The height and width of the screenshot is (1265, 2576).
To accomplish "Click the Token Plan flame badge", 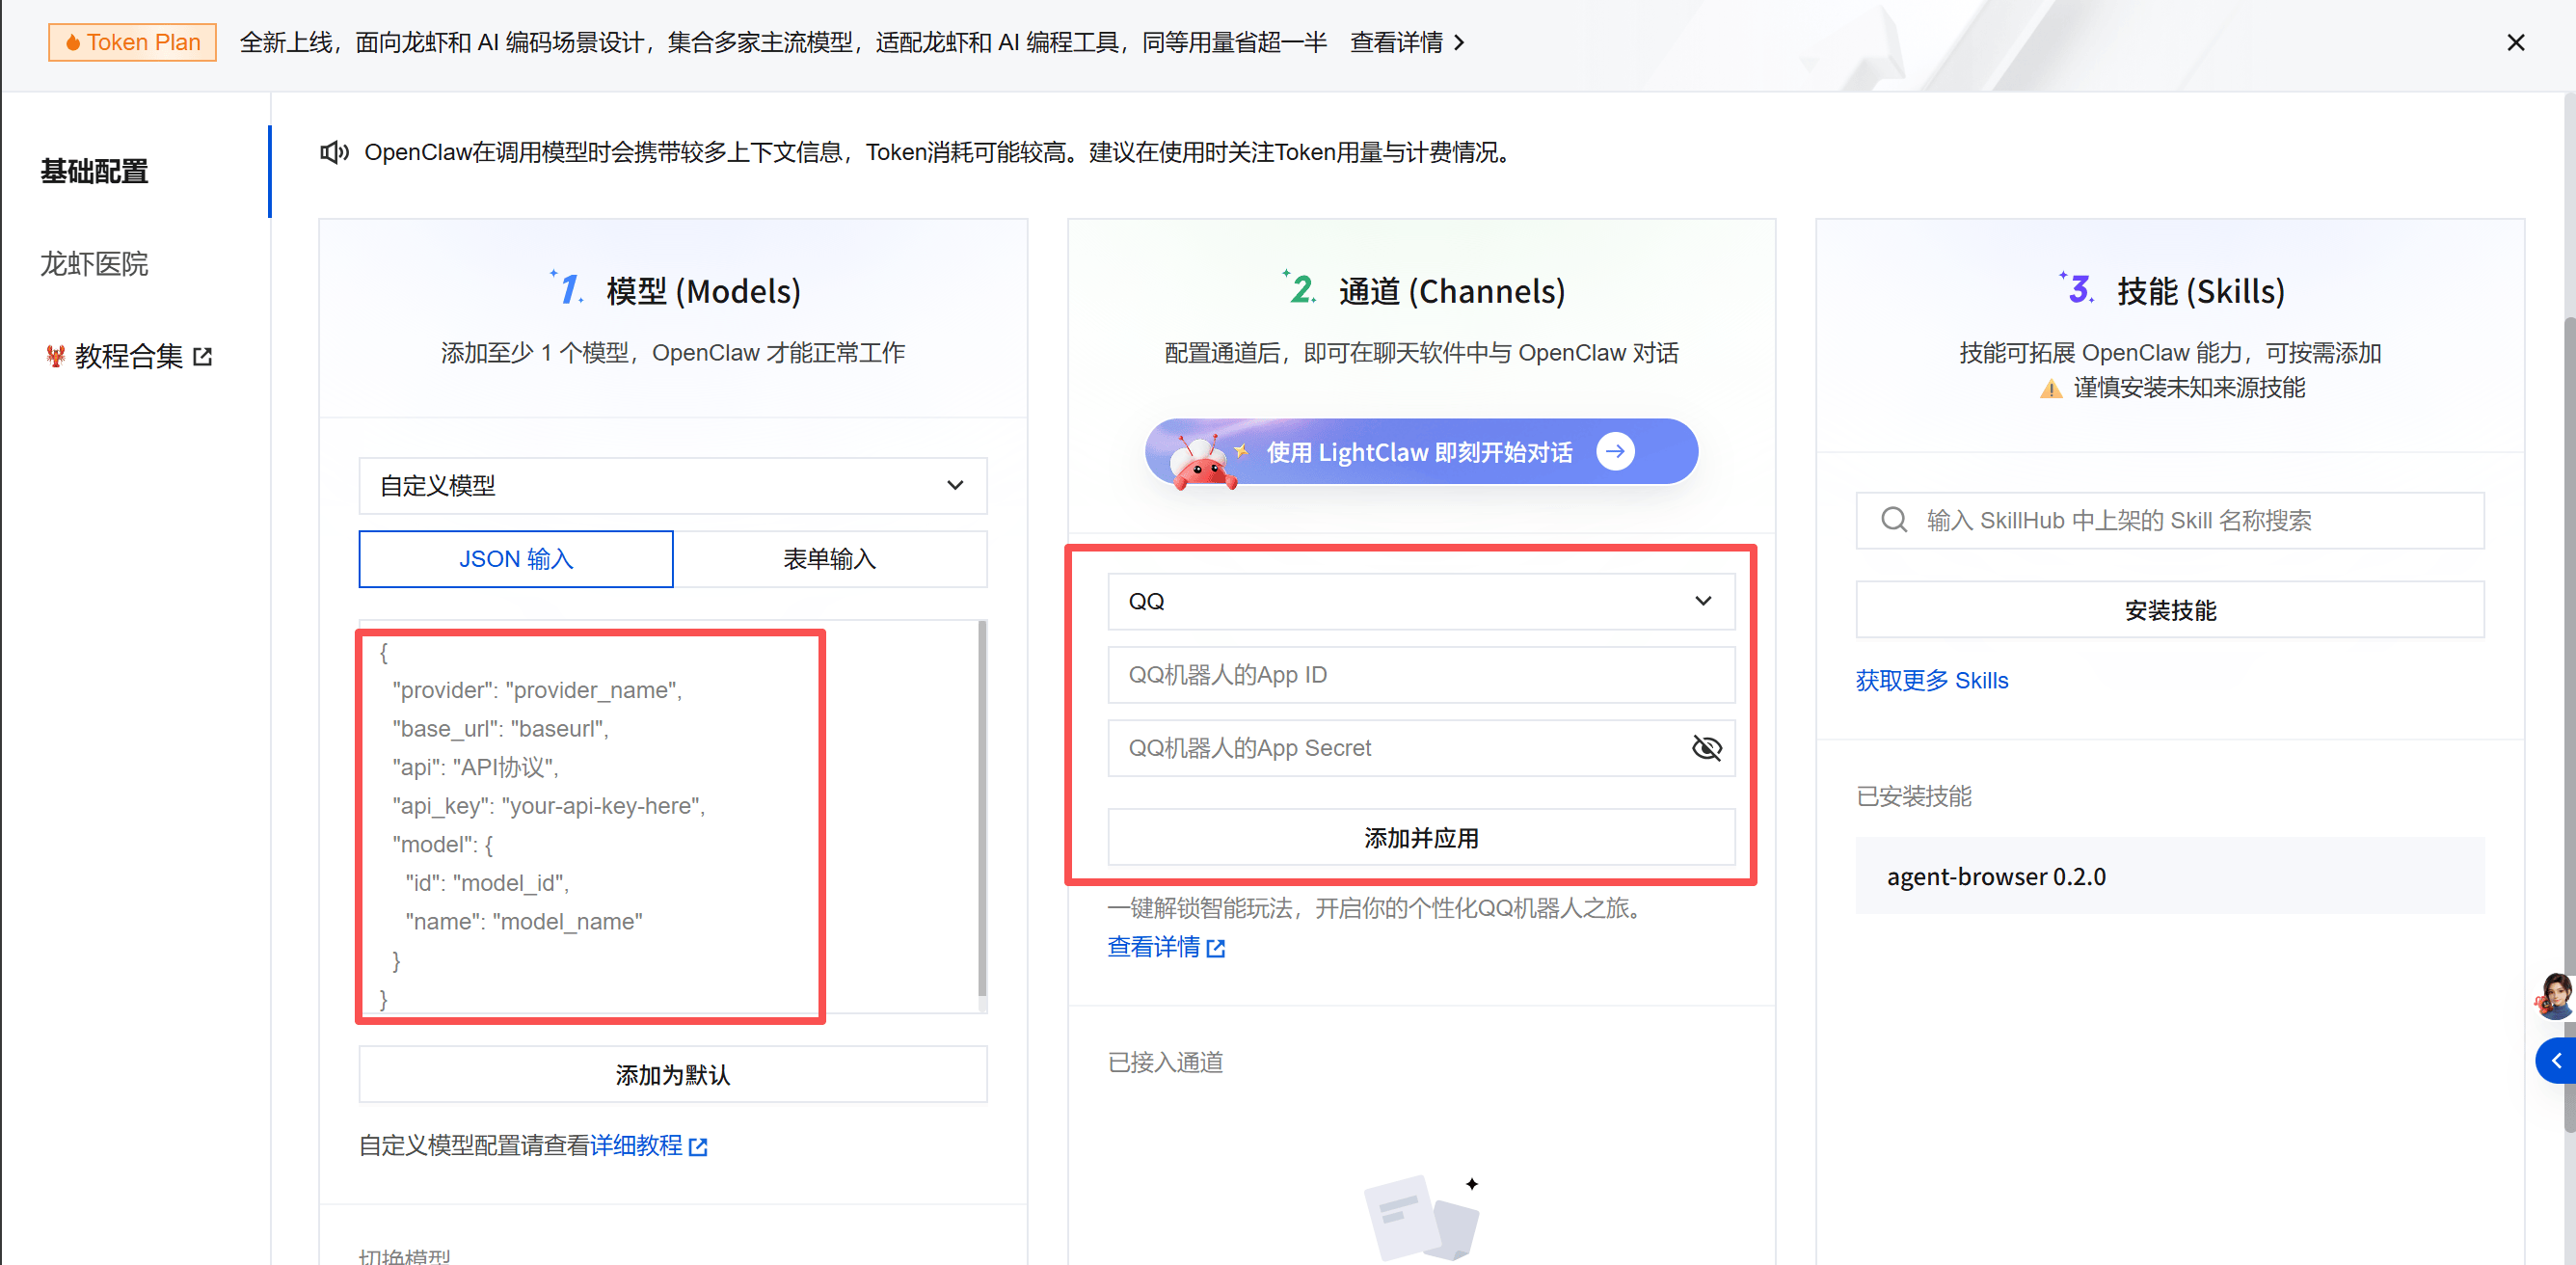I will pyautogui.click(x=132, y=42).
